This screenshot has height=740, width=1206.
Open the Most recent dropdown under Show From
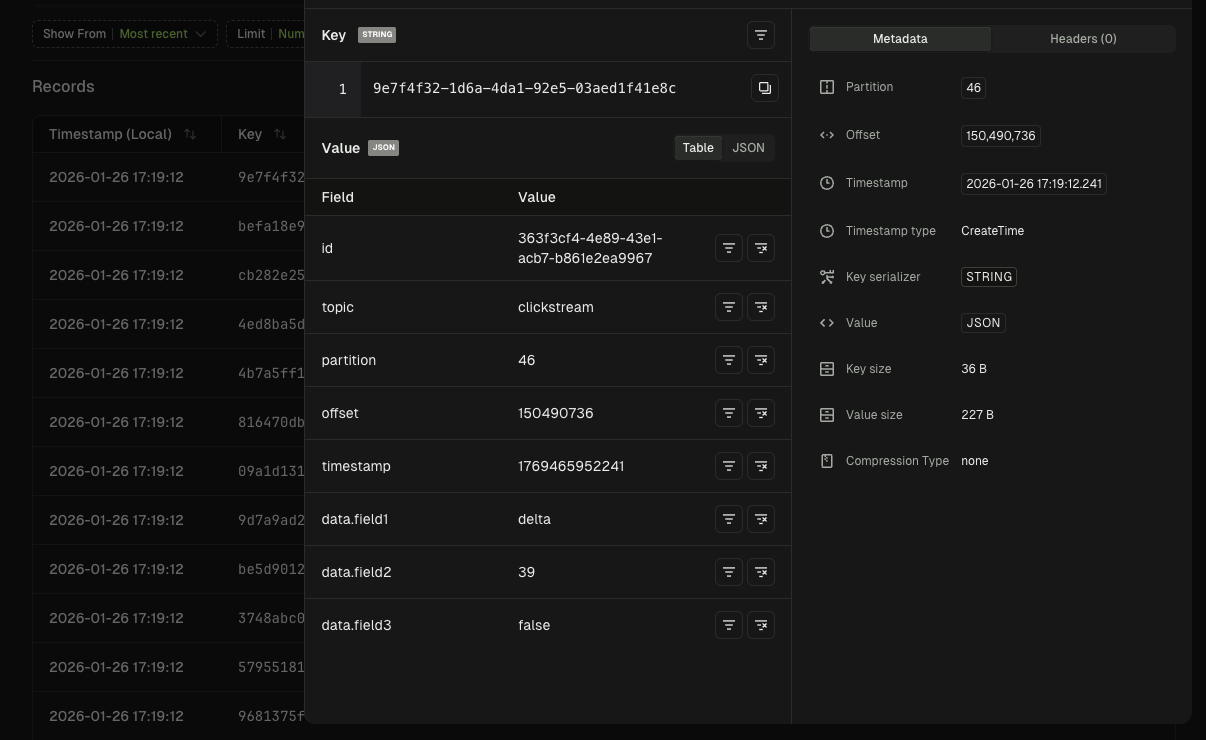click(x=163, y=33)
